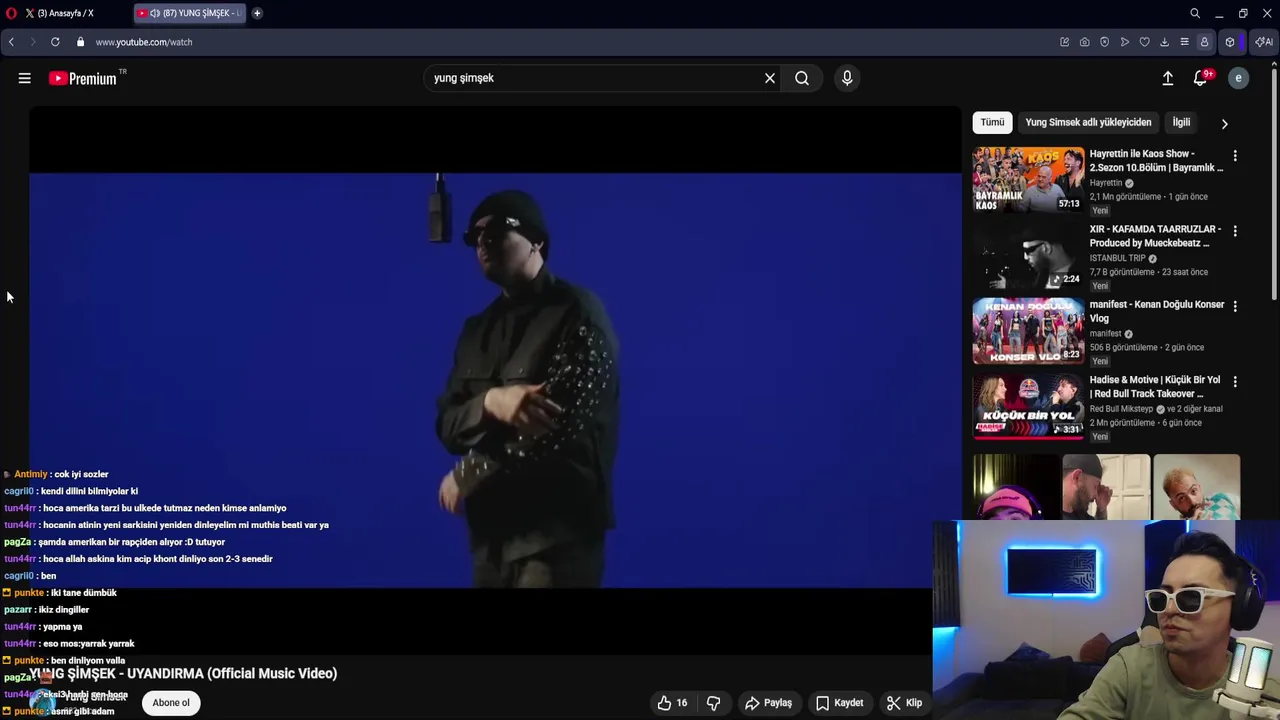This screenshot has width=1280, height=720.
Task: Open options for XIR KAFAMDA TAARRUZLAR video
Action: 1235,231
